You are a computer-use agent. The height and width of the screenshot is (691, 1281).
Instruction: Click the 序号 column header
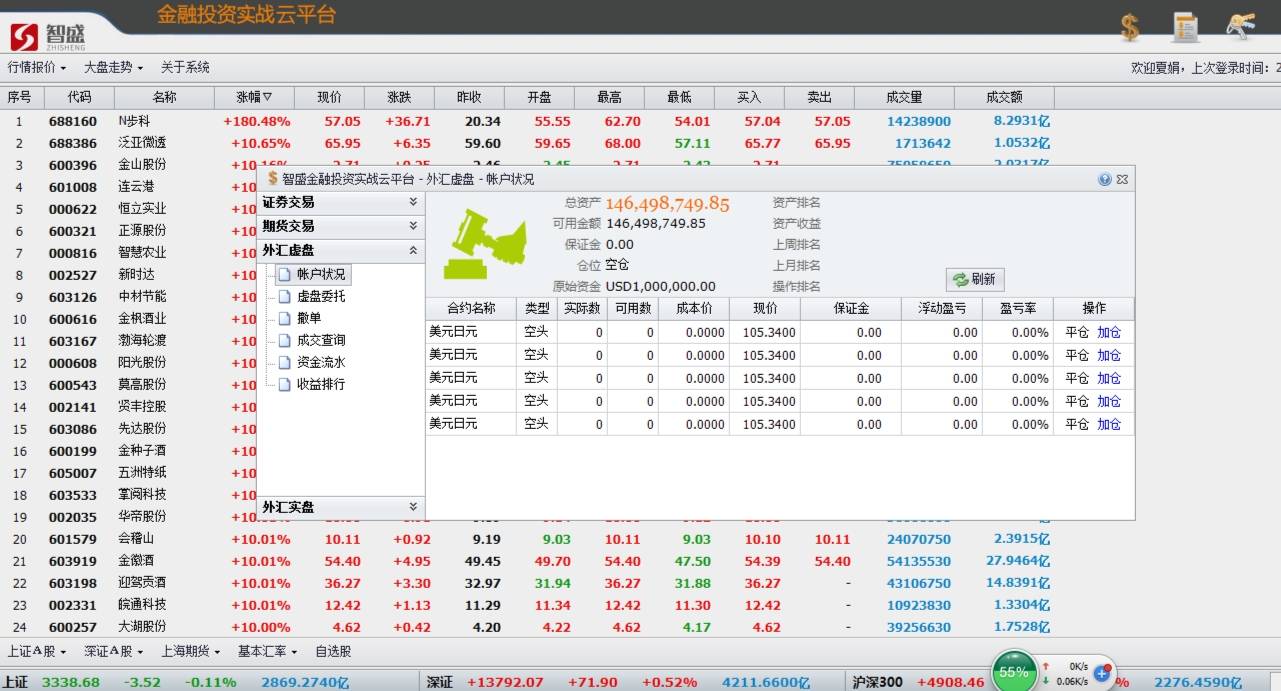(x=20, y=97)
